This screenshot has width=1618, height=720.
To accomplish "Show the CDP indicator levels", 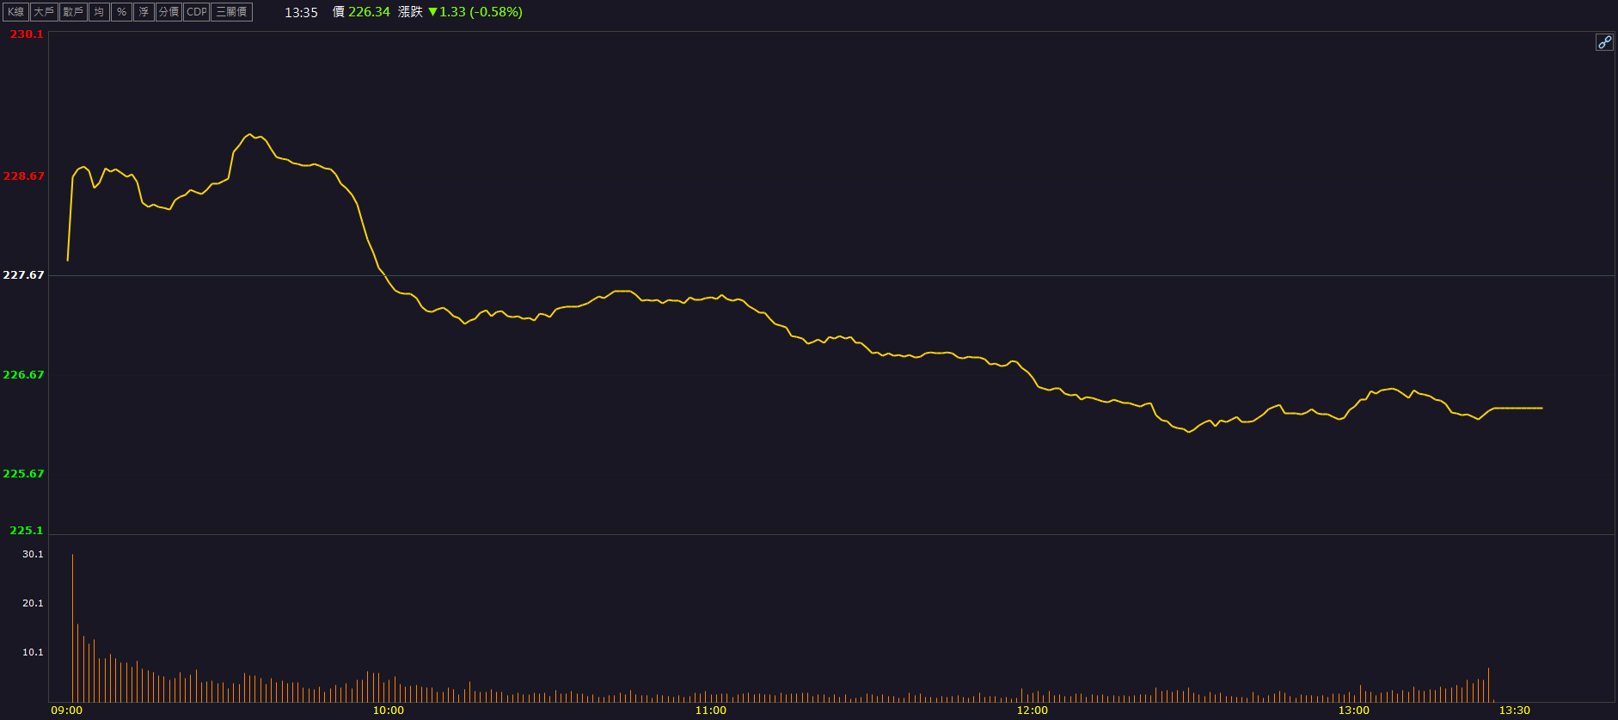I will pyautogui.click(x=196, y=12).
